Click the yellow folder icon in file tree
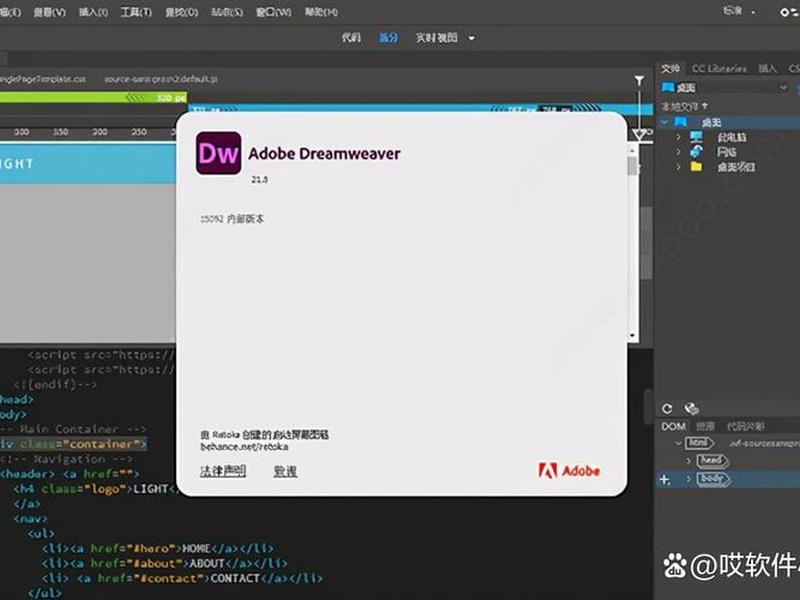This screenshot has width=800, height=600. pos(696,166)
